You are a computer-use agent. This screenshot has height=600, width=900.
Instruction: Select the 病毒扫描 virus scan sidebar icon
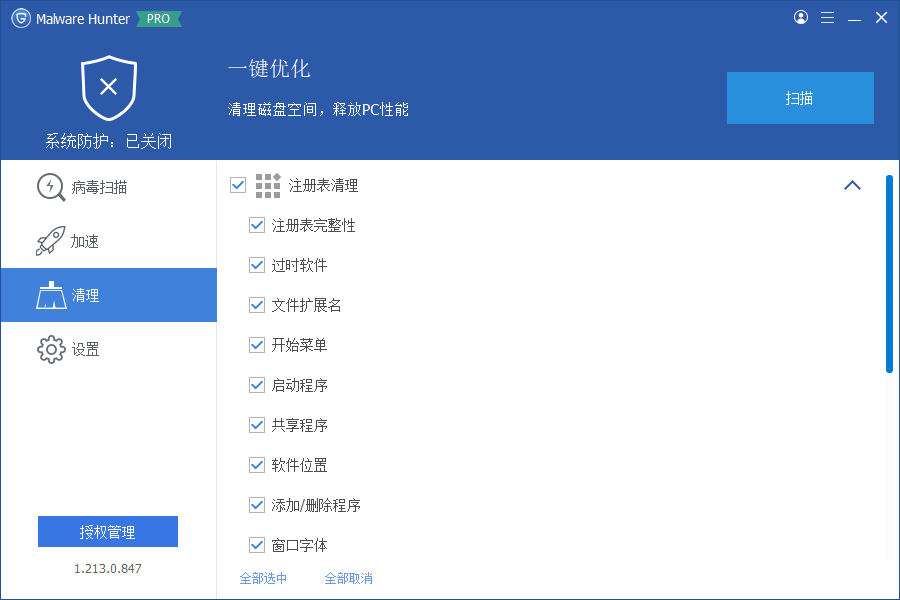tap(51, 187)
